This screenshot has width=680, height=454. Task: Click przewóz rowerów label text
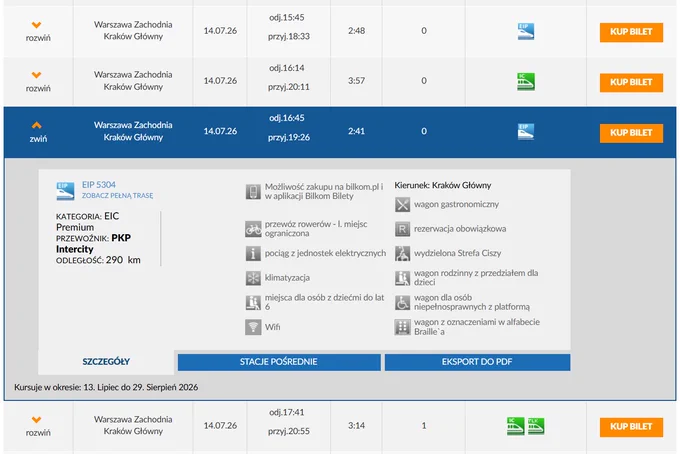tap(316, 229)
